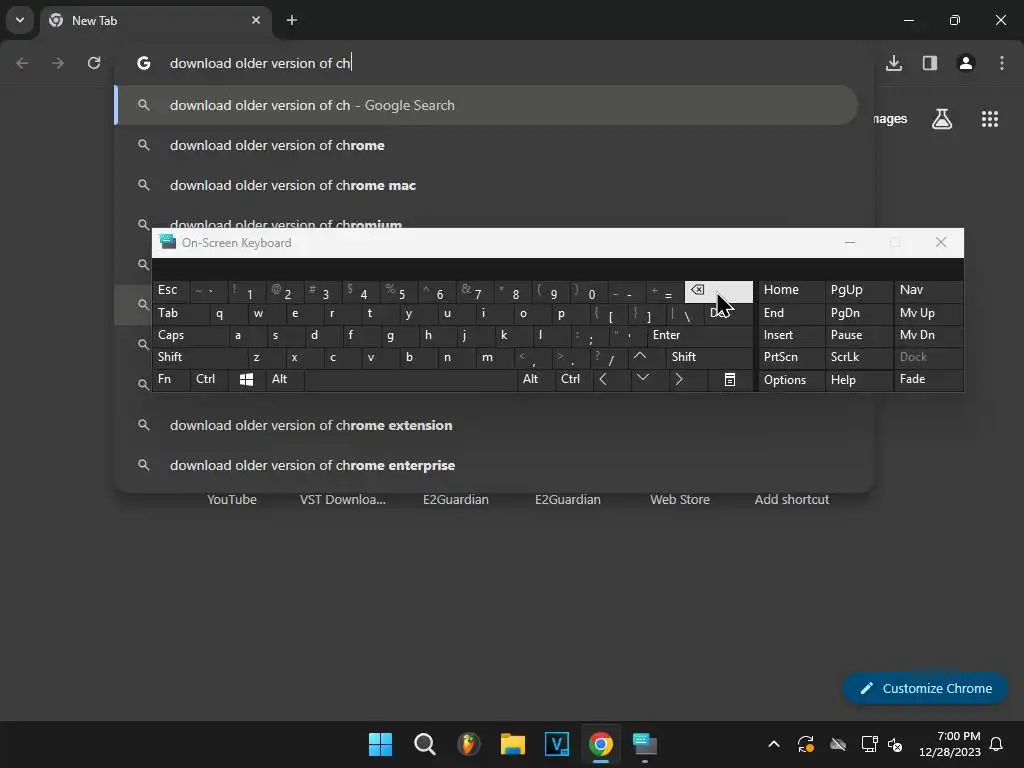This screenshot has width=1024, height=768.
Task: Open Chrome profile avatar
Action: pyautogui.click(x=966, y=63)
